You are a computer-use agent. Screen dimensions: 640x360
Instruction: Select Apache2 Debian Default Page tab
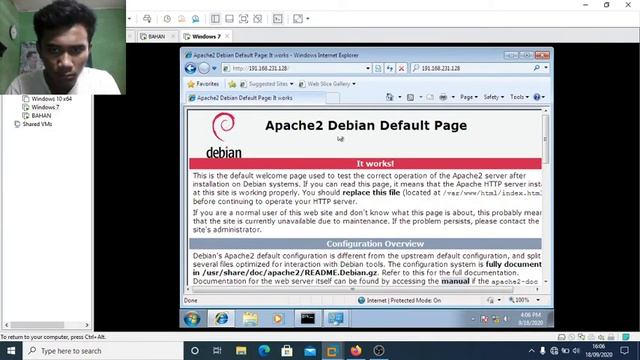click(256, 98)
